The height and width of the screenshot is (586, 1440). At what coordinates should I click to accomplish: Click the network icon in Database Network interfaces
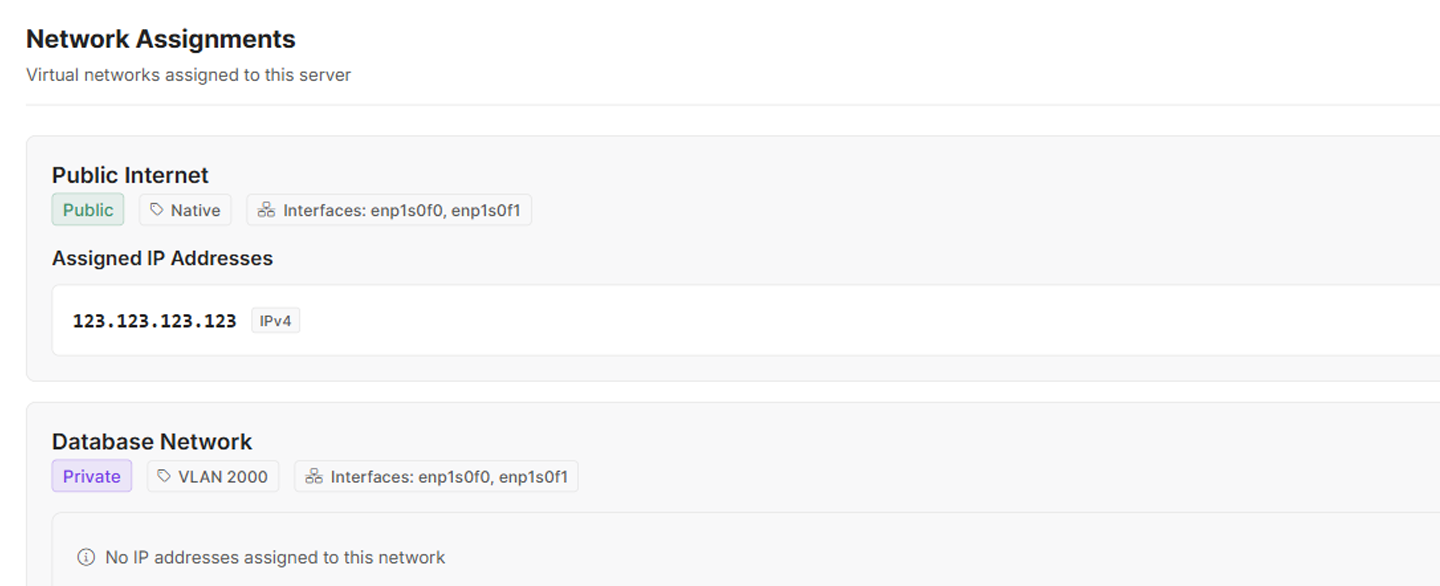313,477
